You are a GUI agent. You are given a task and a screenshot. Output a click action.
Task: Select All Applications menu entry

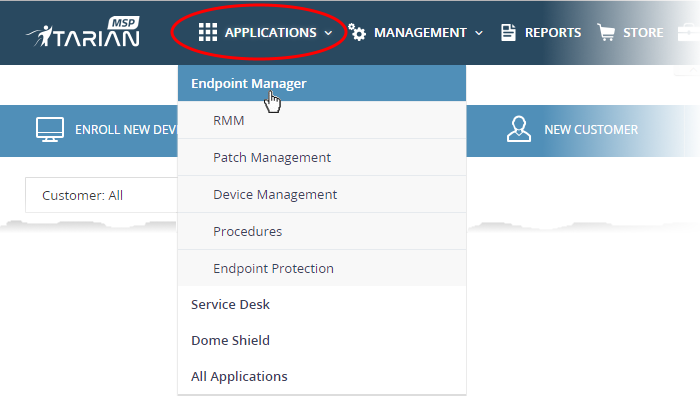pos(322,377)
